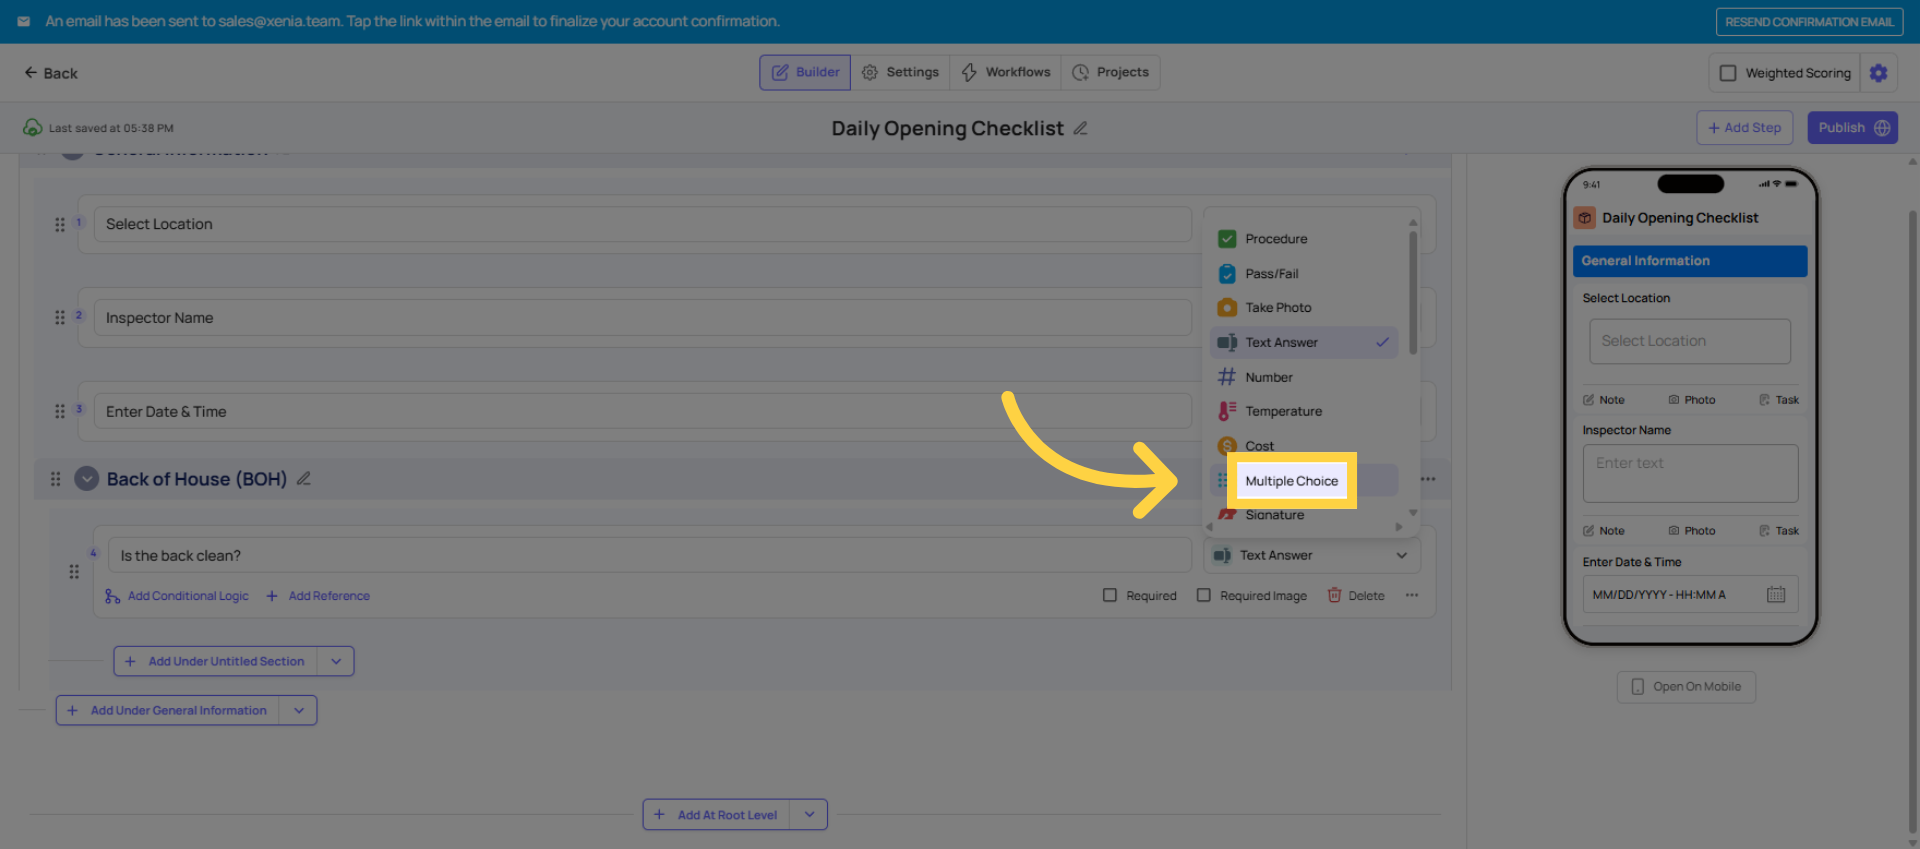Click the trash Delete icon on the question row
1920x849 pixels.
[x=1334, y=596]
